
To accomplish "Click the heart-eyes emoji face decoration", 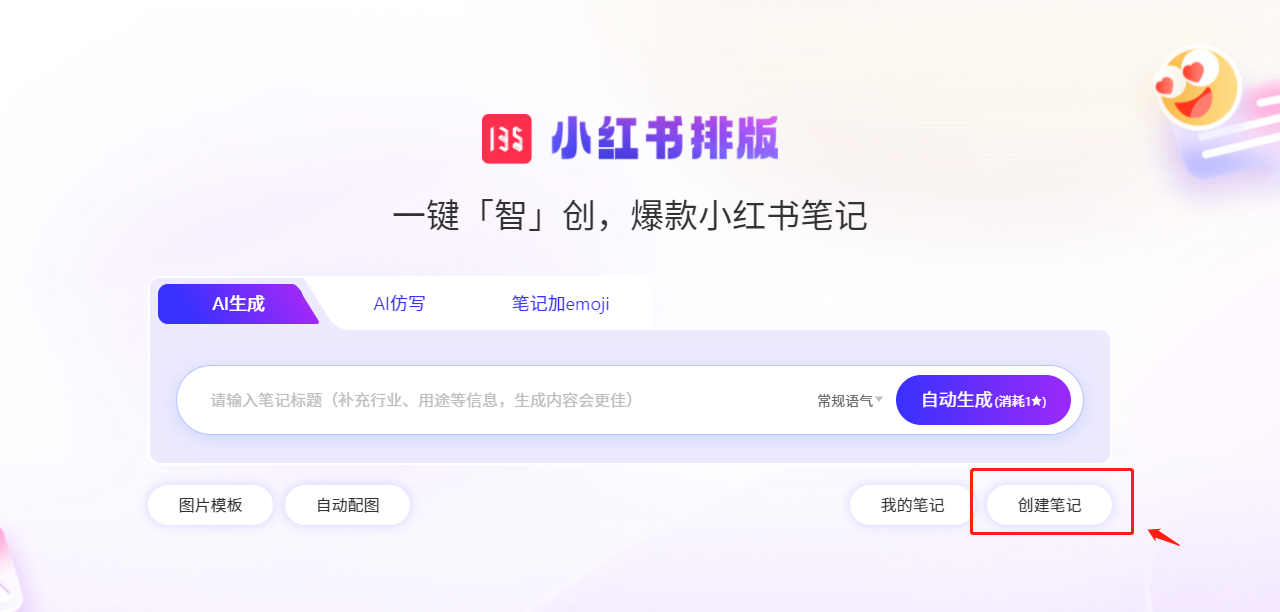I will 1196,88.
